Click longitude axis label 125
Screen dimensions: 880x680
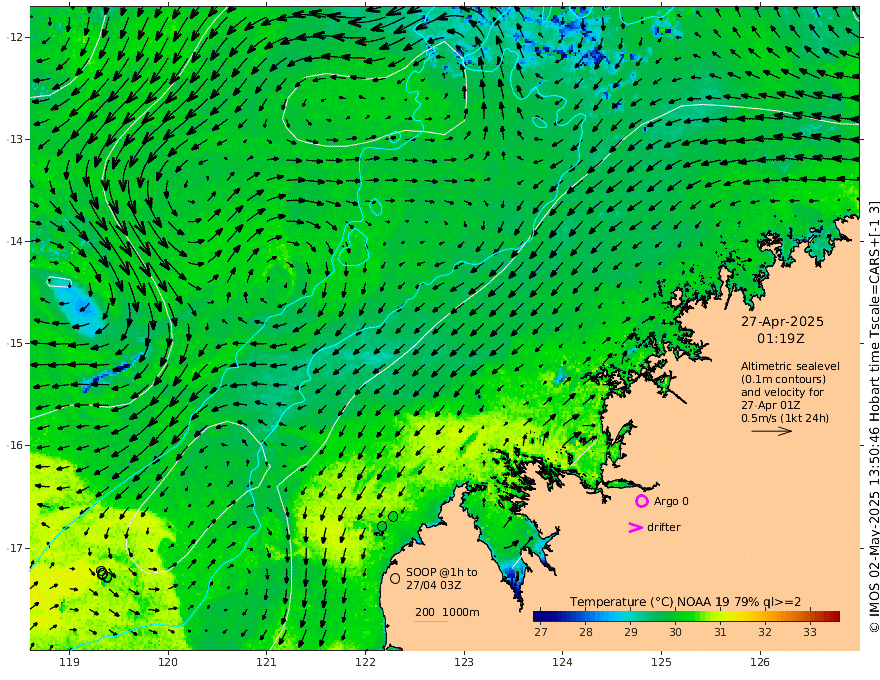tap(662, 662)
